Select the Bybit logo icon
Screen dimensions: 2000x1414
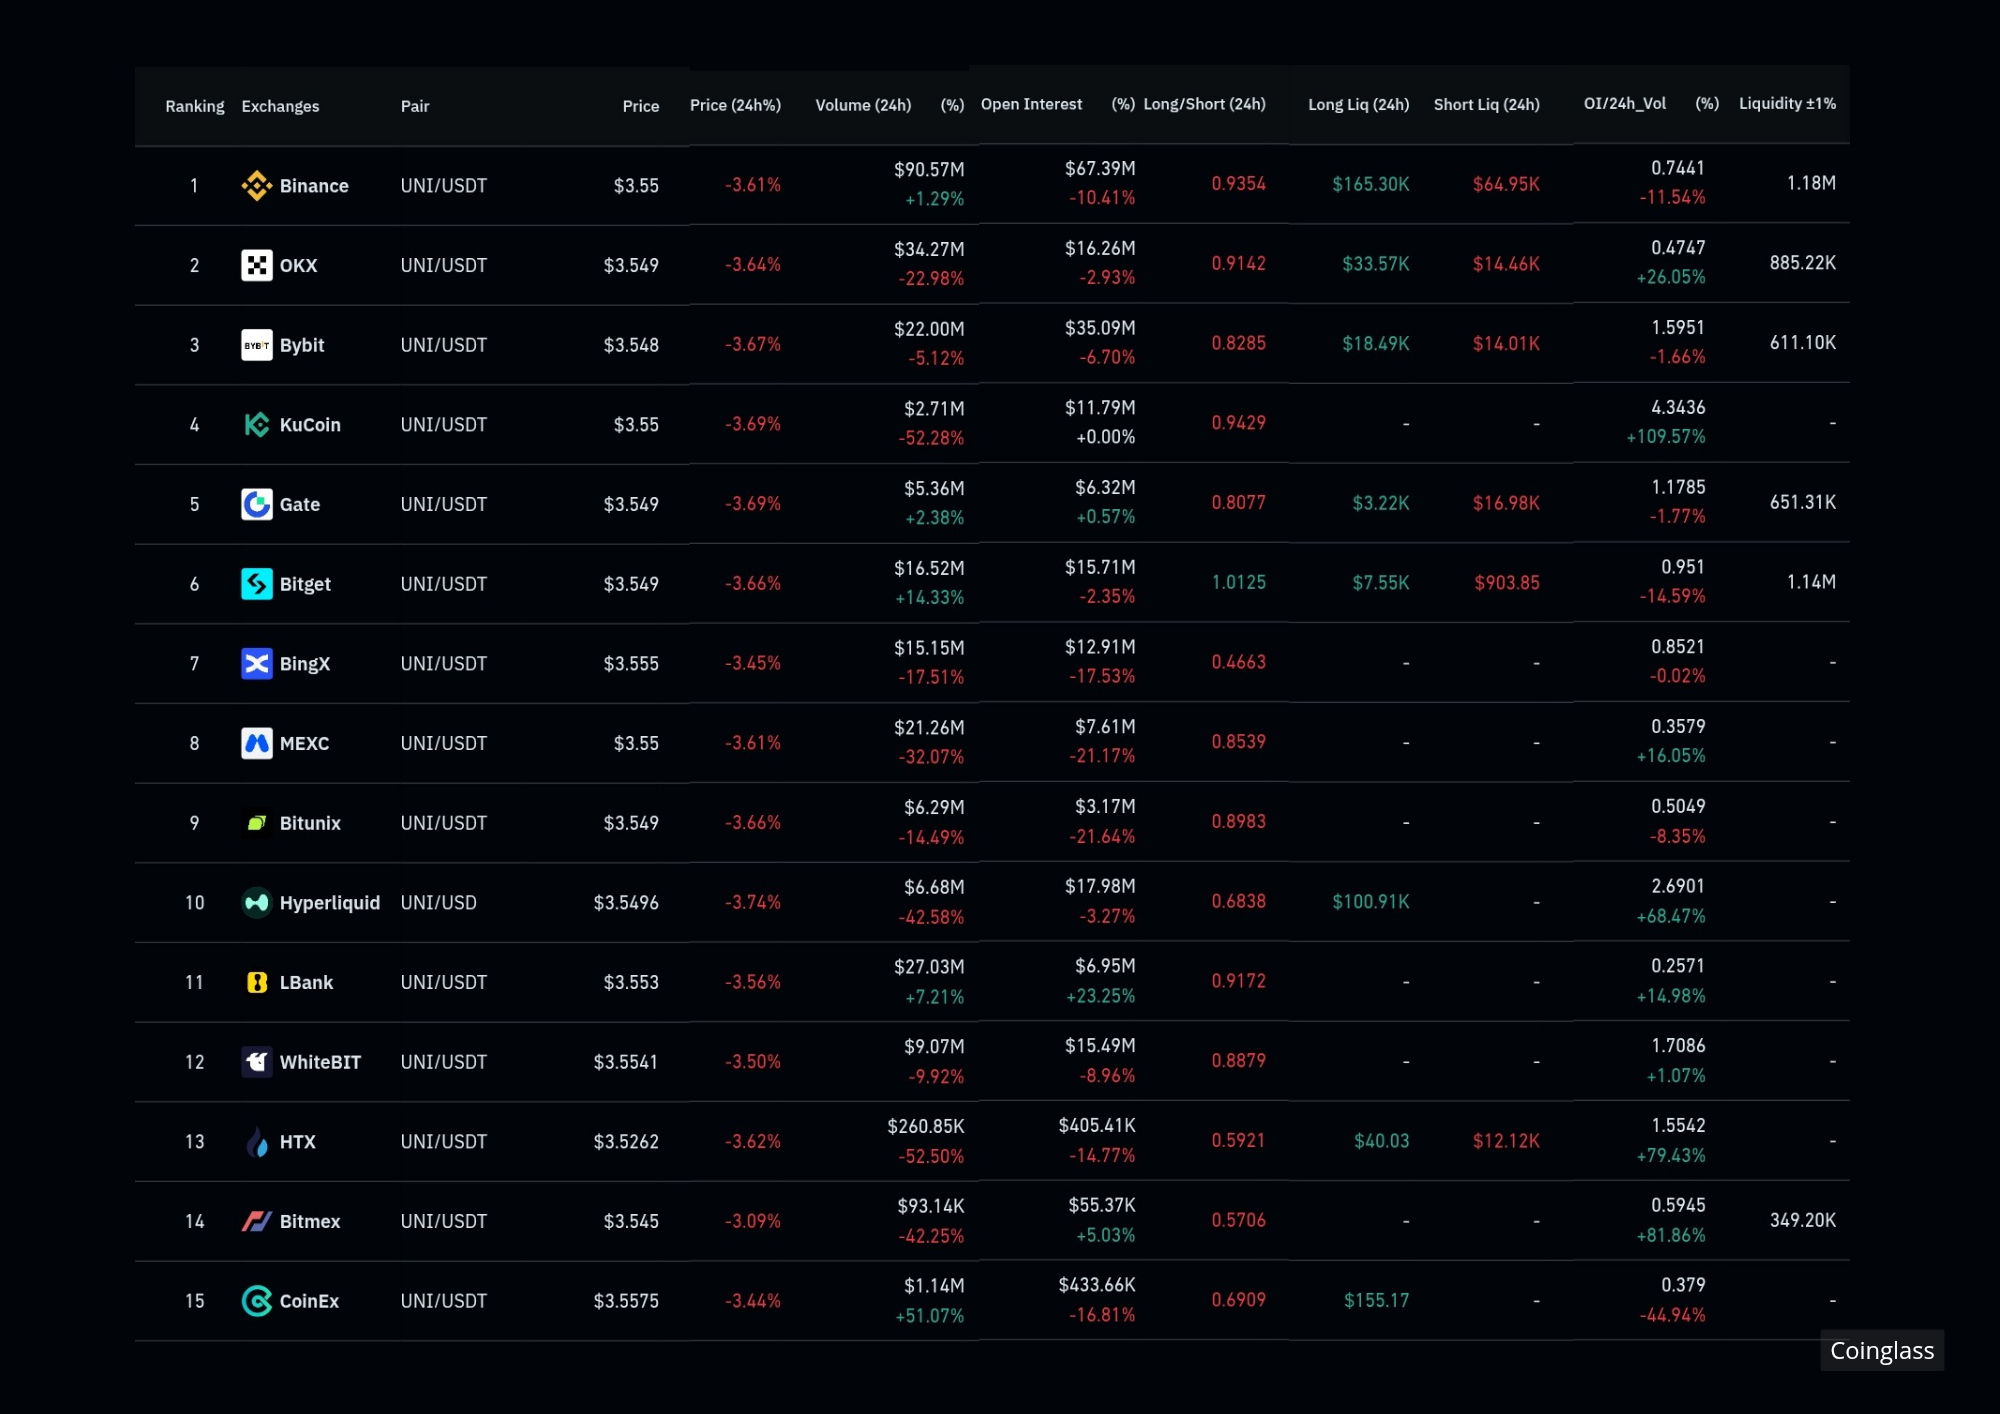(x=257, y=345)
